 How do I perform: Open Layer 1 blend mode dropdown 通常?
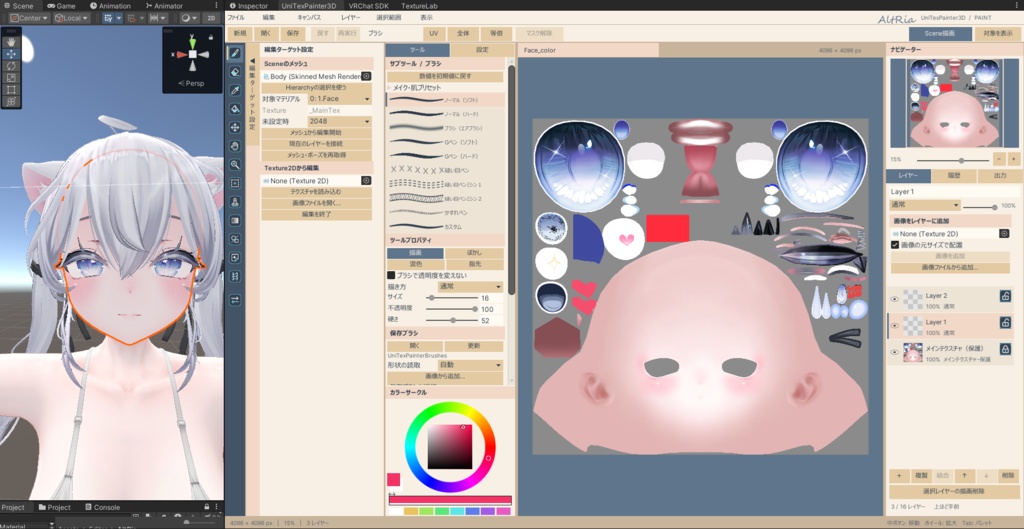tap(925, 205)
